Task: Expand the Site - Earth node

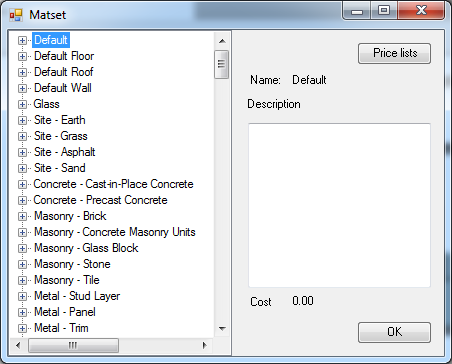Action: click(x=22, y=120)
